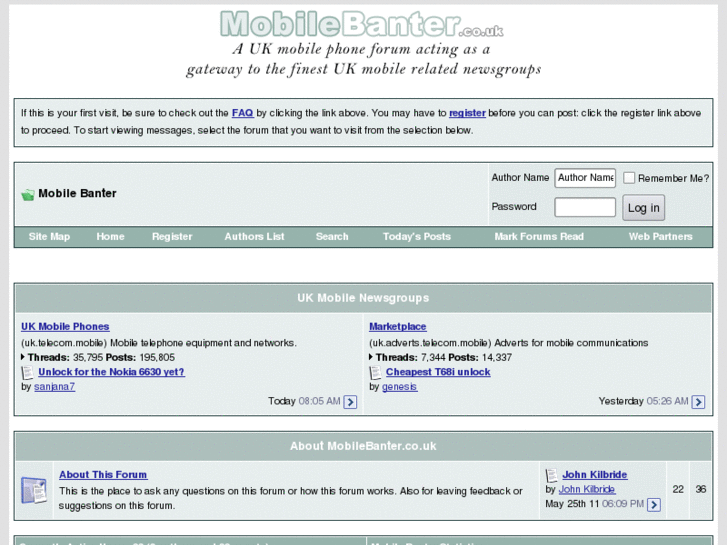Click the About MobileBanter.co.uk section header
This screenshot has height=545, width=727.
click(x=363, y=446)
